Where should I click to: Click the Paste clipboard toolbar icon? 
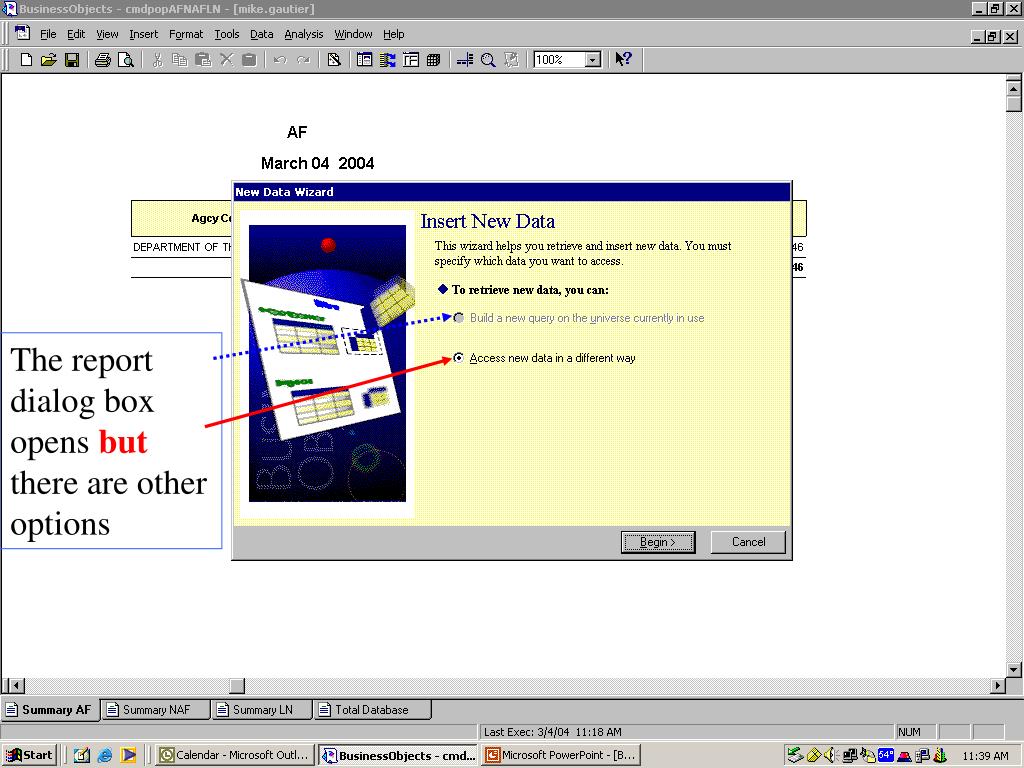[x=203, y=60]
